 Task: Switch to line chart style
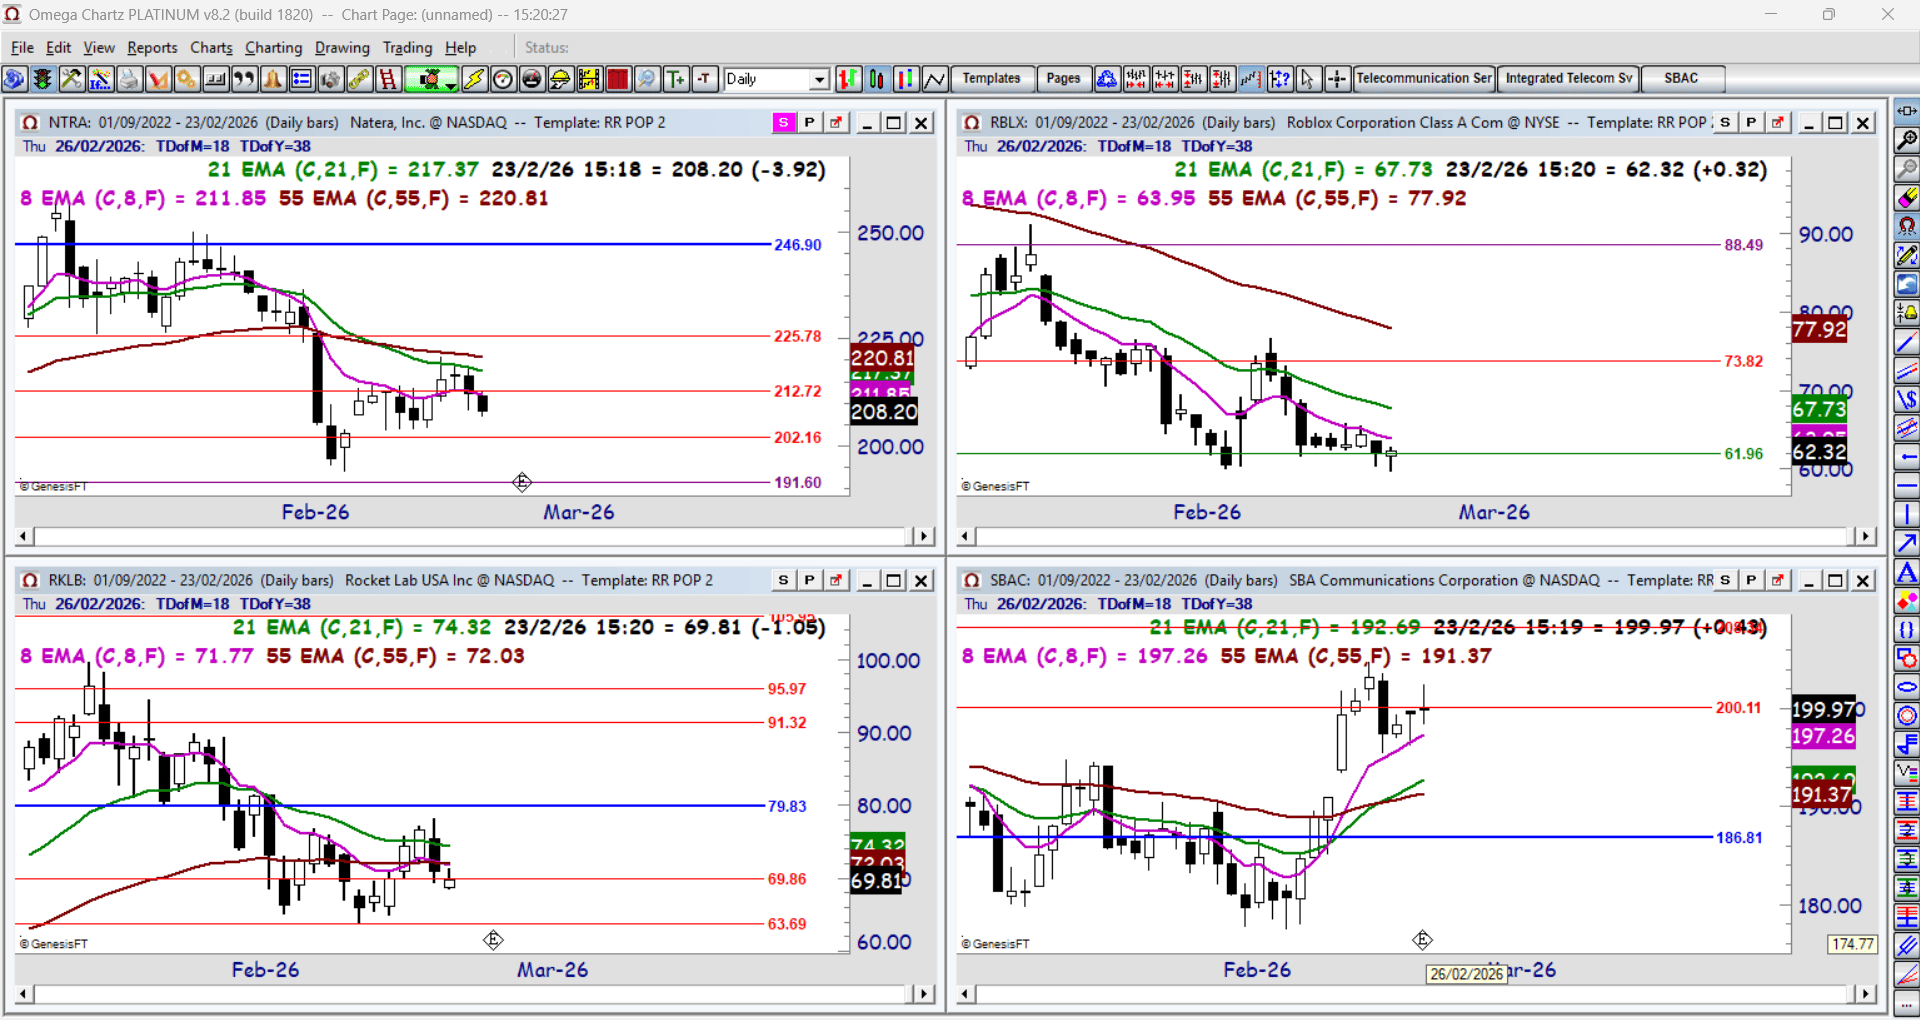pos(935,79)
